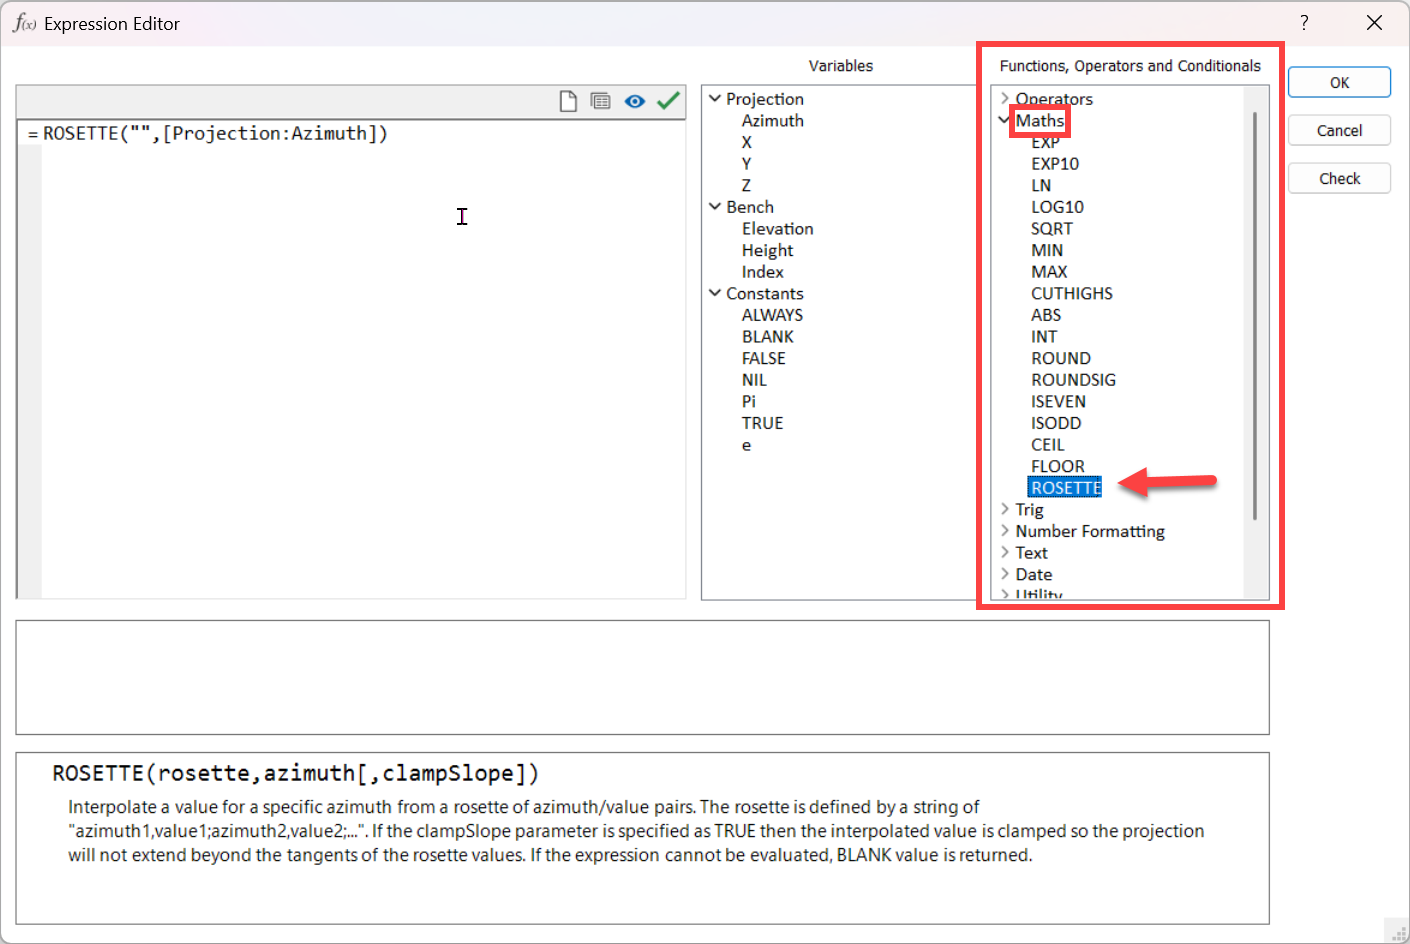Expand the Trig function category
This screenshot has width=1410, height=944.
pos(1005,509)
